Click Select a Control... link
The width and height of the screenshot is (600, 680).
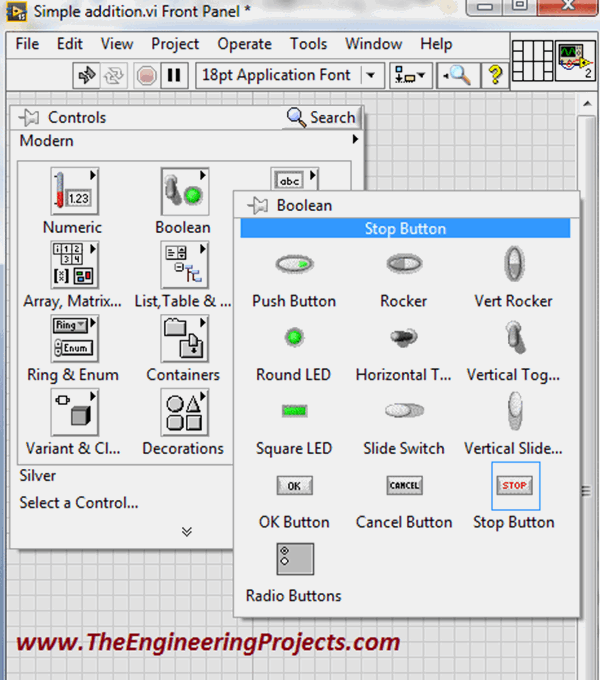(x=79, y=503)
